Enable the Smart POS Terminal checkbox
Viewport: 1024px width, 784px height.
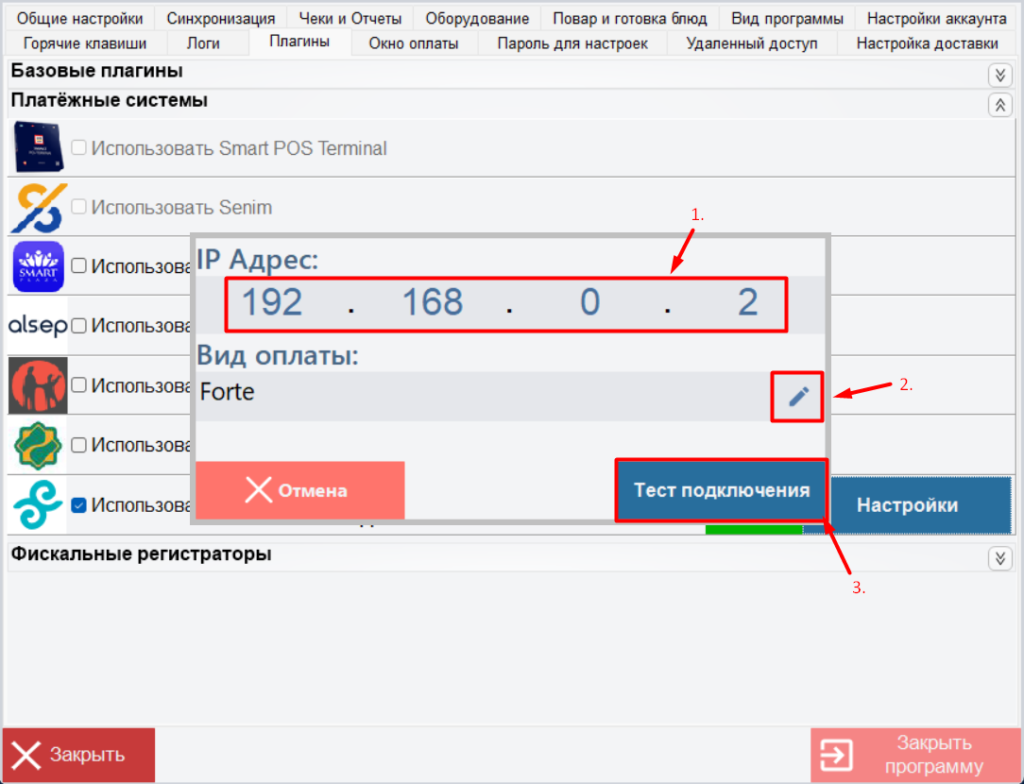[x=78, y=147]
